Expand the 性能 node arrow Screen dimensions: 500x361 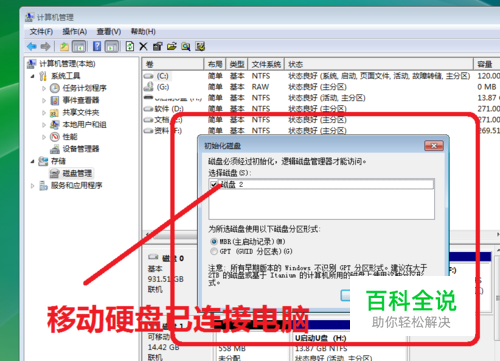tap(44, 137)
